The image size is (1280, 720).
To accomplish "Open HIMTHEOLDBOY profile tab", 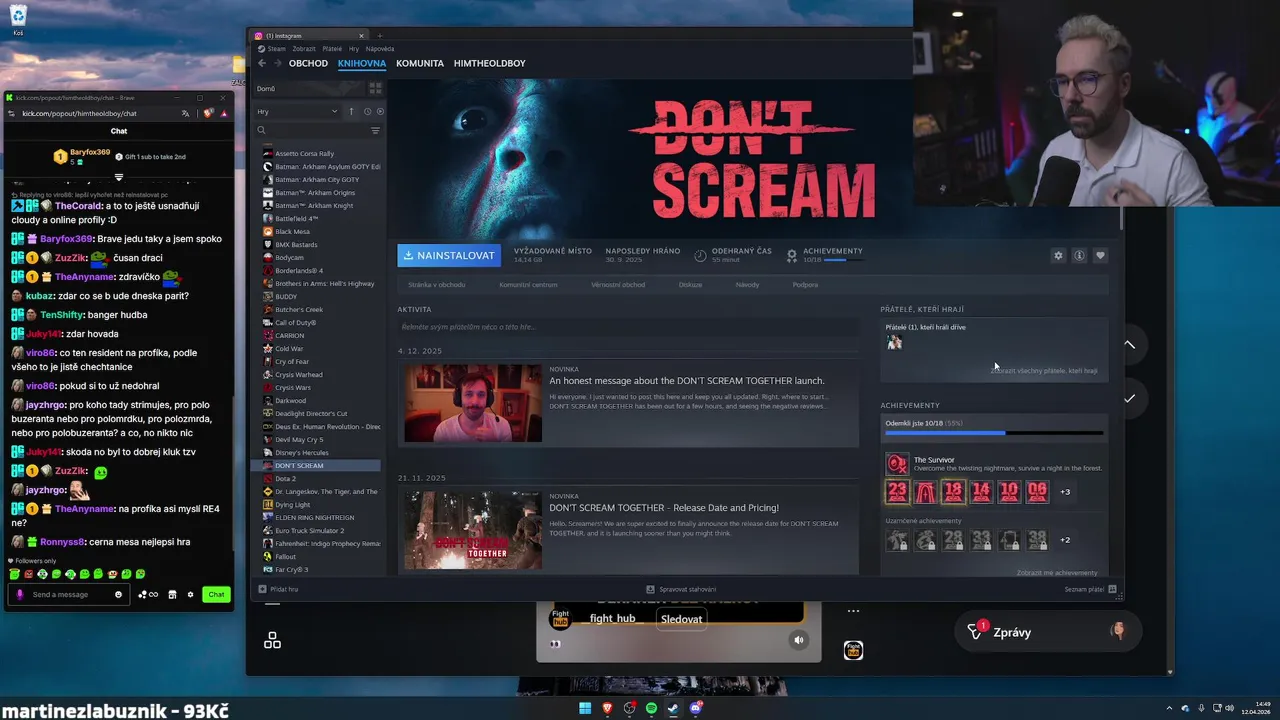I will (489, 63).
